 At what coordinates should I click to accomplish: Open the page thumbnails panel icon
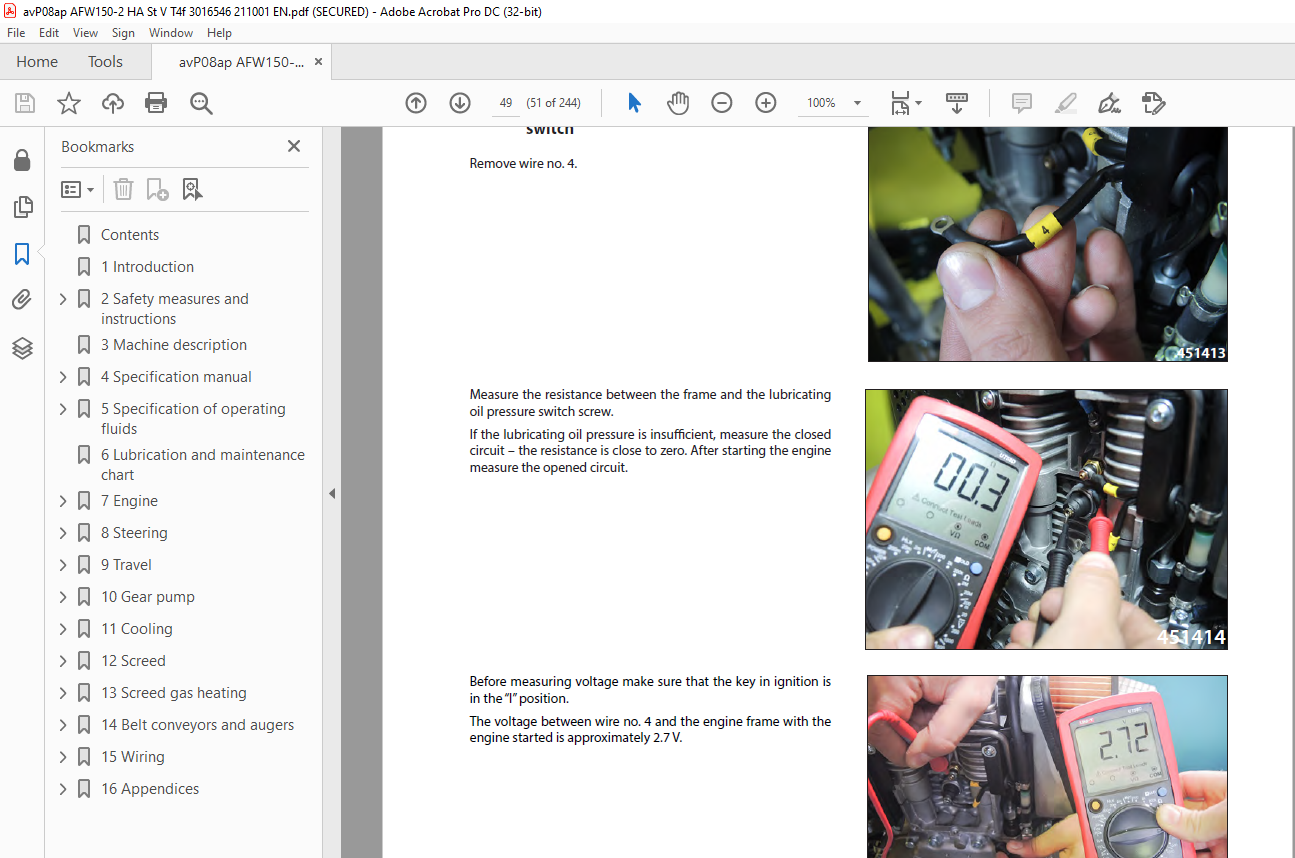point(22,207)
